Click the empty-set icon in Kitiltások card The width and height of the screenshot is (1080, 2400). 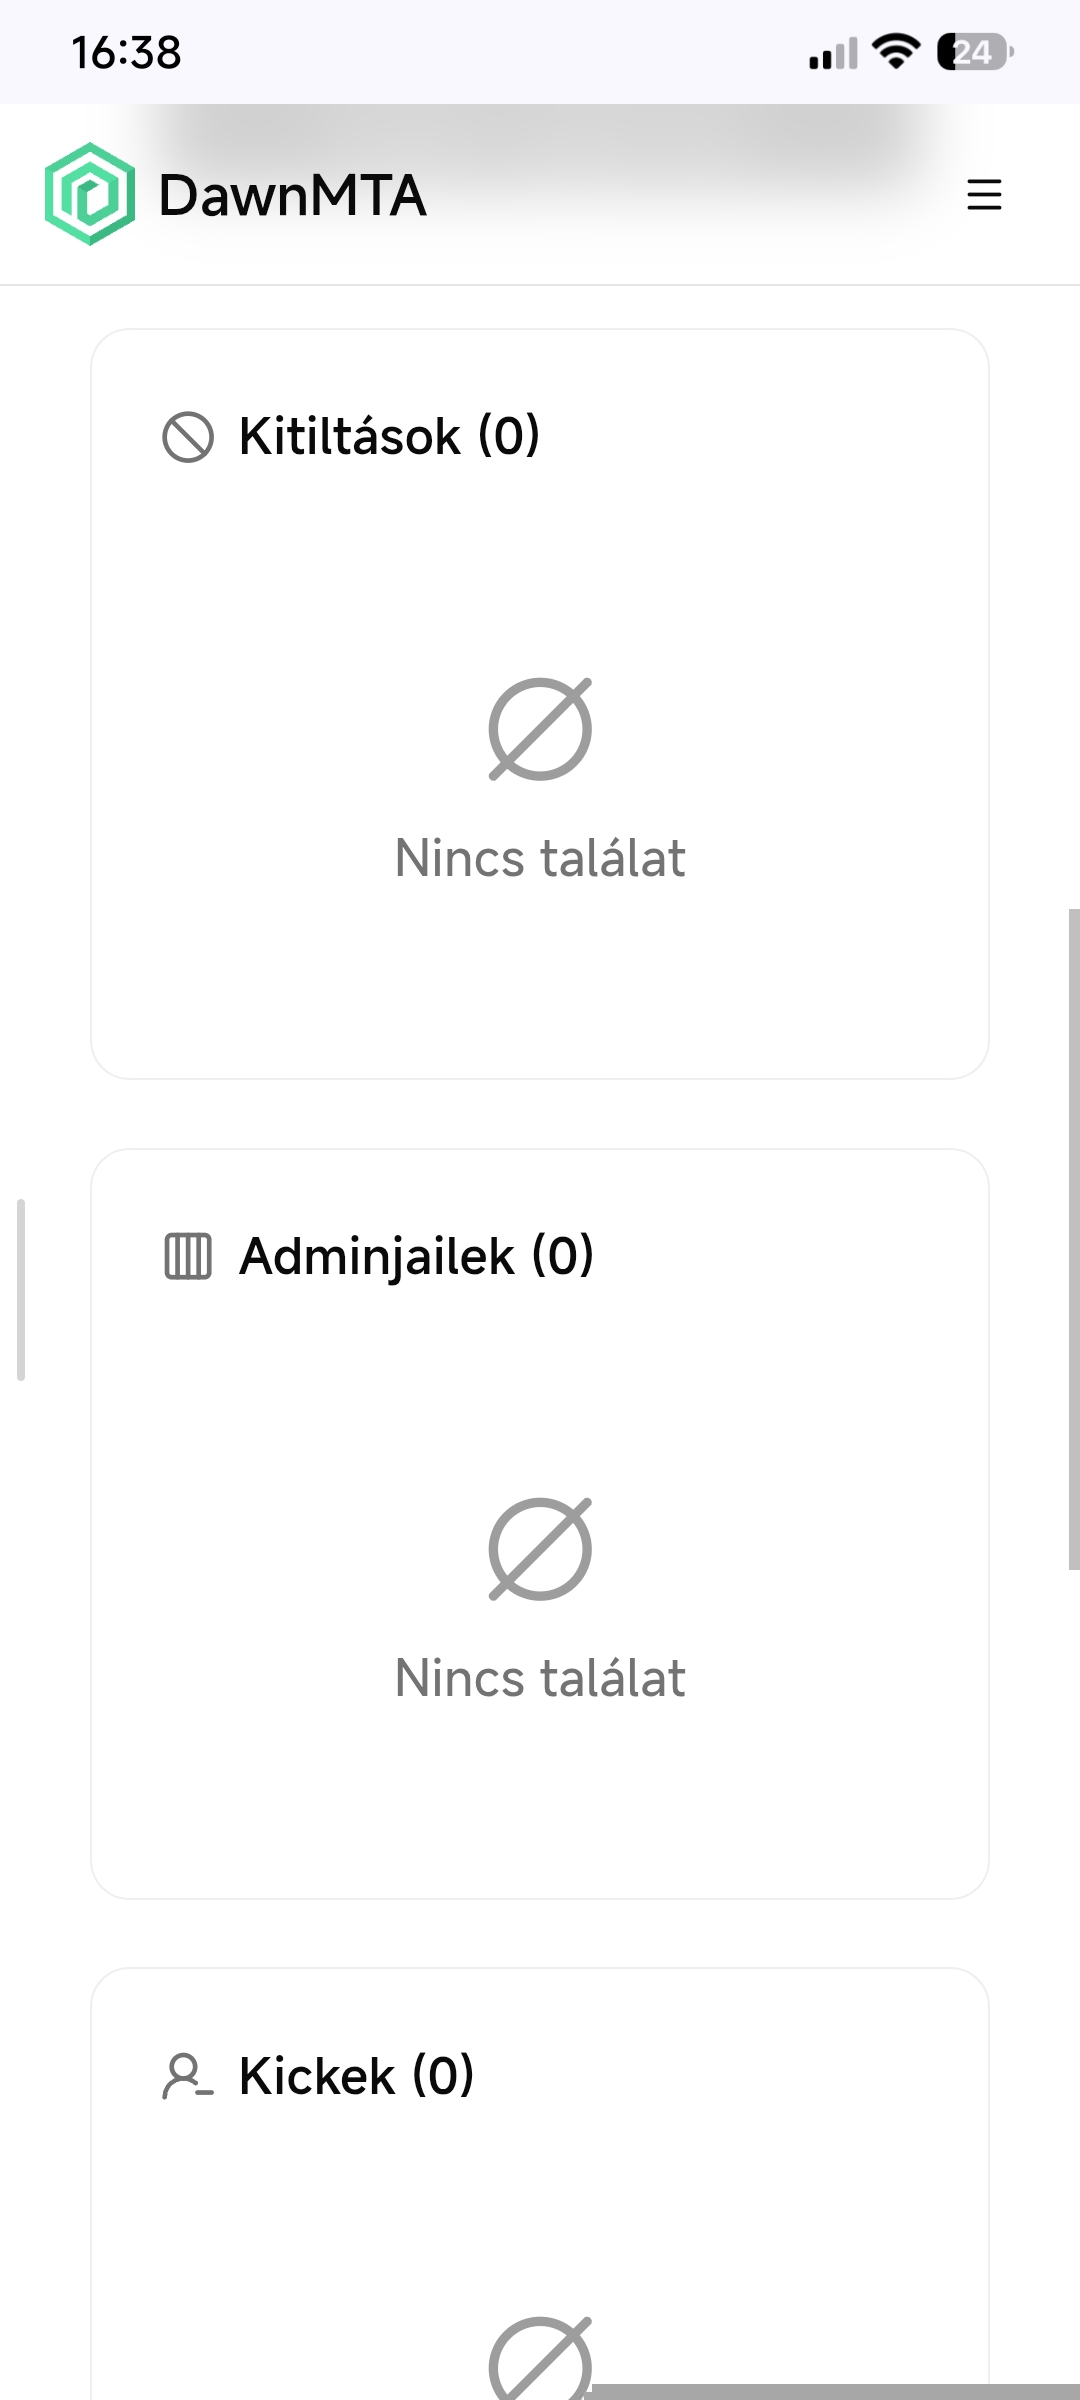click(x=540, y=728)
